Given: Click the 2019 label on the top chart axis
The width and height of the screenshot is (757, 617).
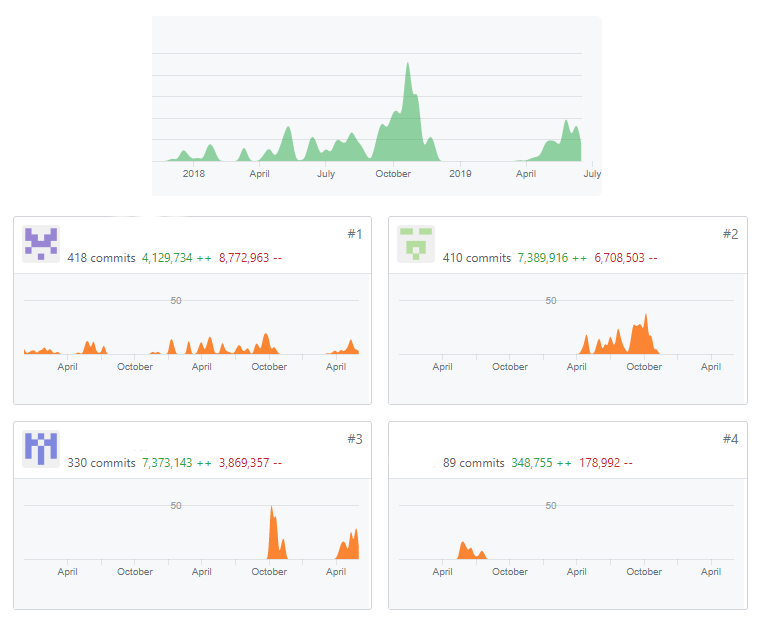Looking at the screenshot, I should pos(460,174).
